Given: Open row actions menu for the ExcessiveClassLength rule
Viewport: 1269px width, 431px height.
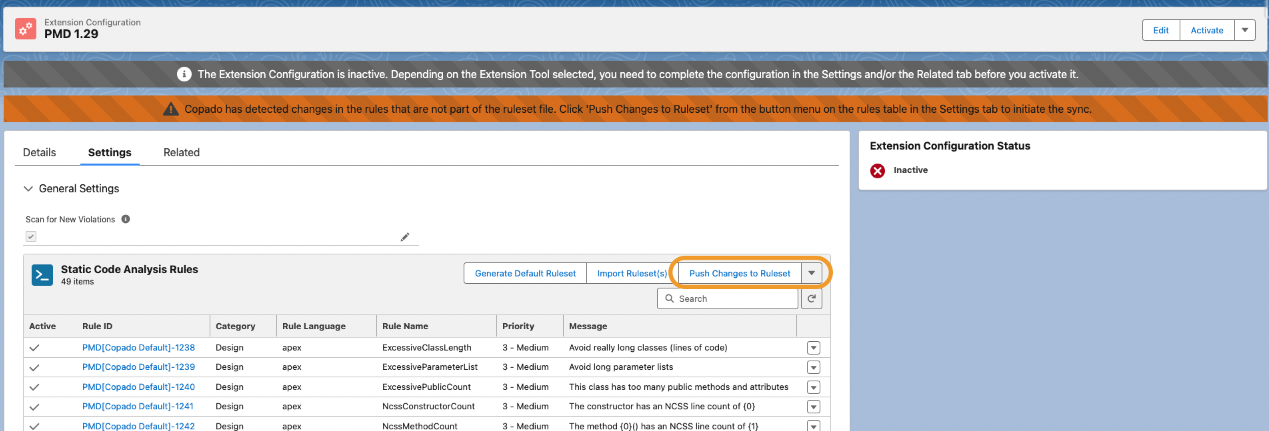Looking at the screenshot, I should coord(813,347).
